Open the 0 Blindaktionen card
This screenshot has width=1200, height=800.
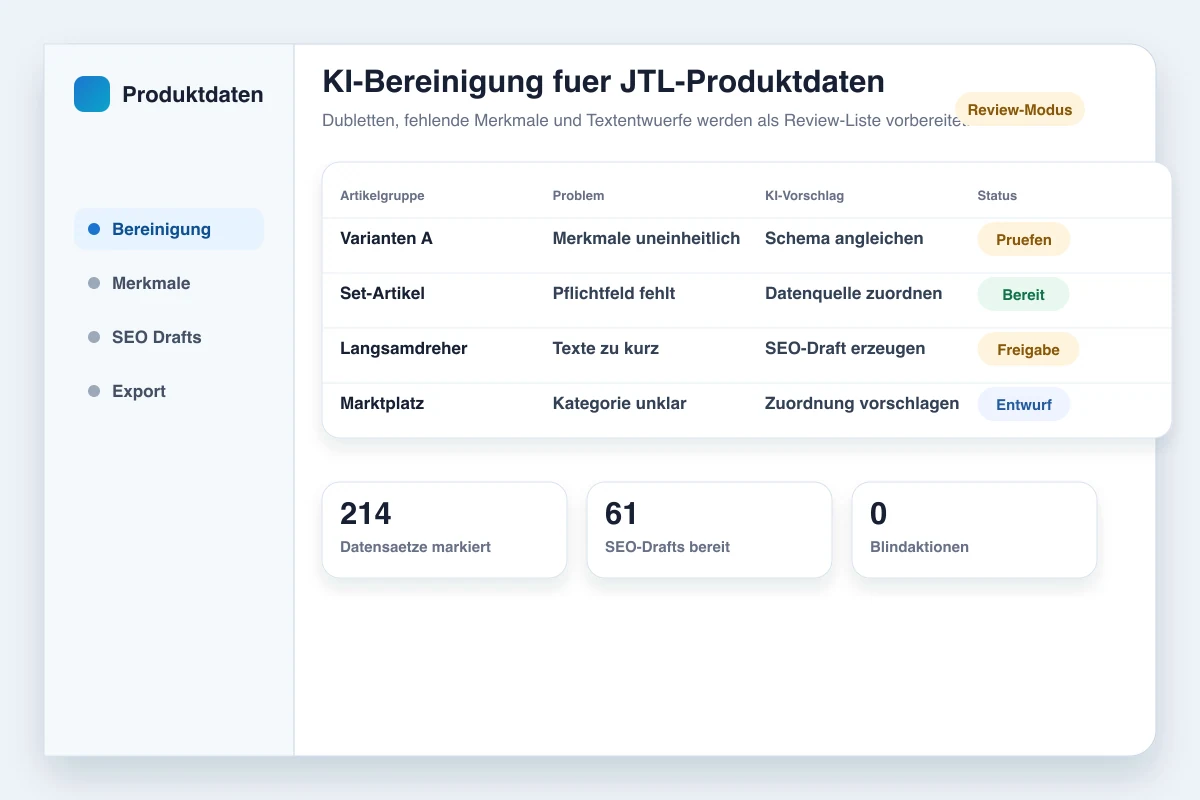(x=974, y=530)
